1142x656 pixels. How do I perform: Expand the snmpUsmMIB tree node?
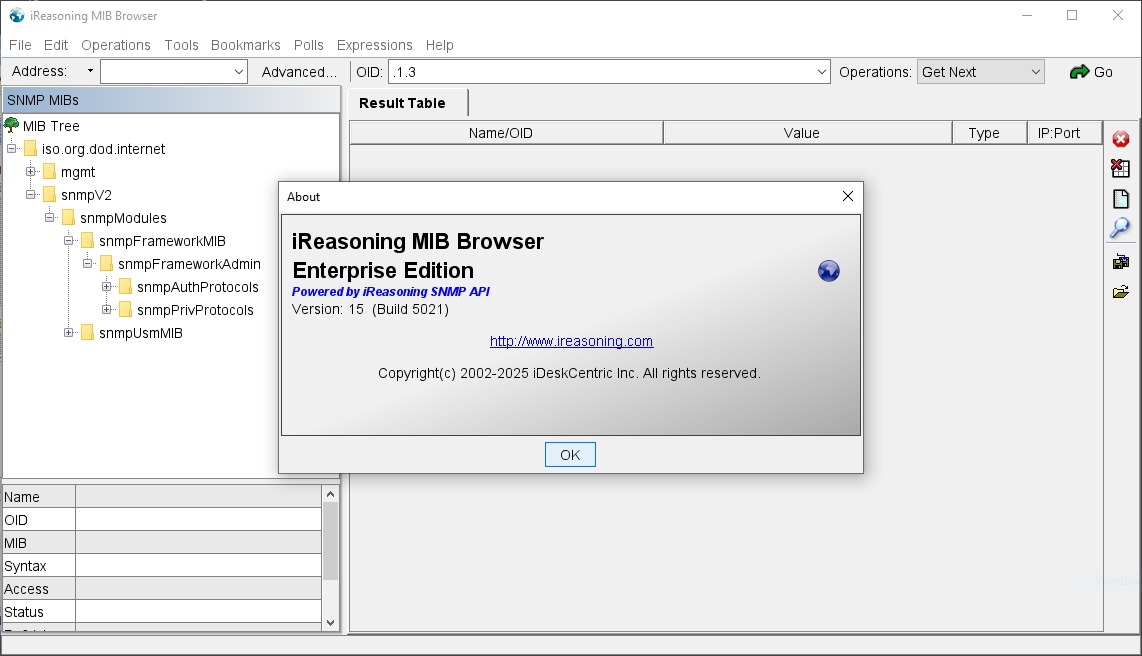(x=68, y=333)
